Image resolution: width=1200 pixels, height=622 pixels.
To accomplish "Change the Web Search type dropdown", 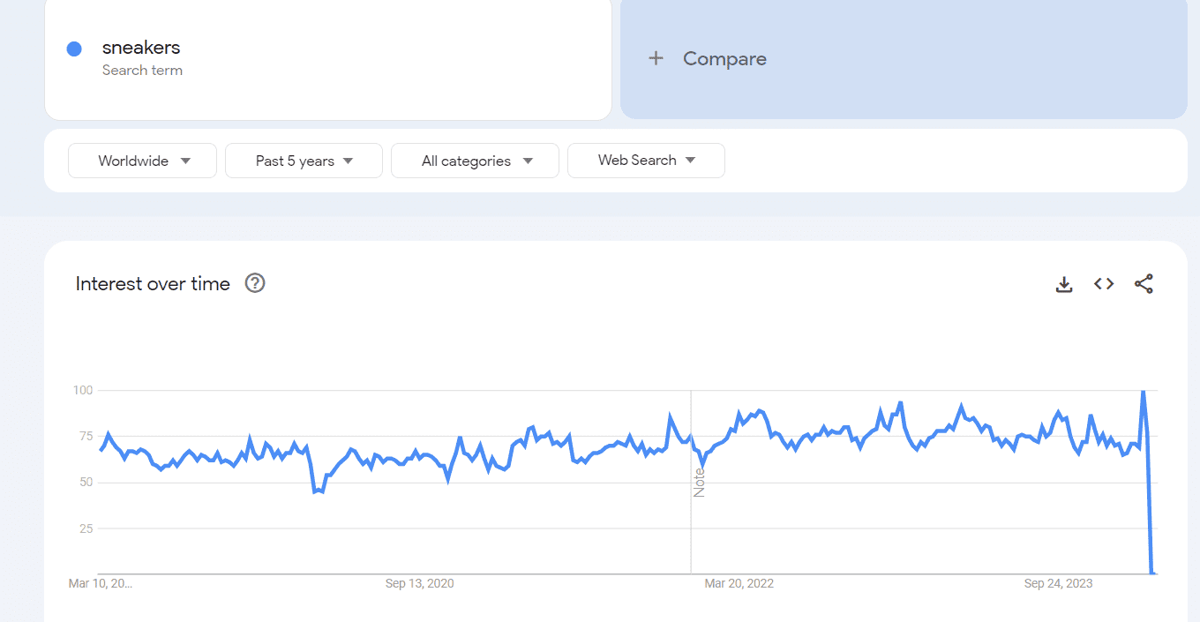I will [646, 160].
